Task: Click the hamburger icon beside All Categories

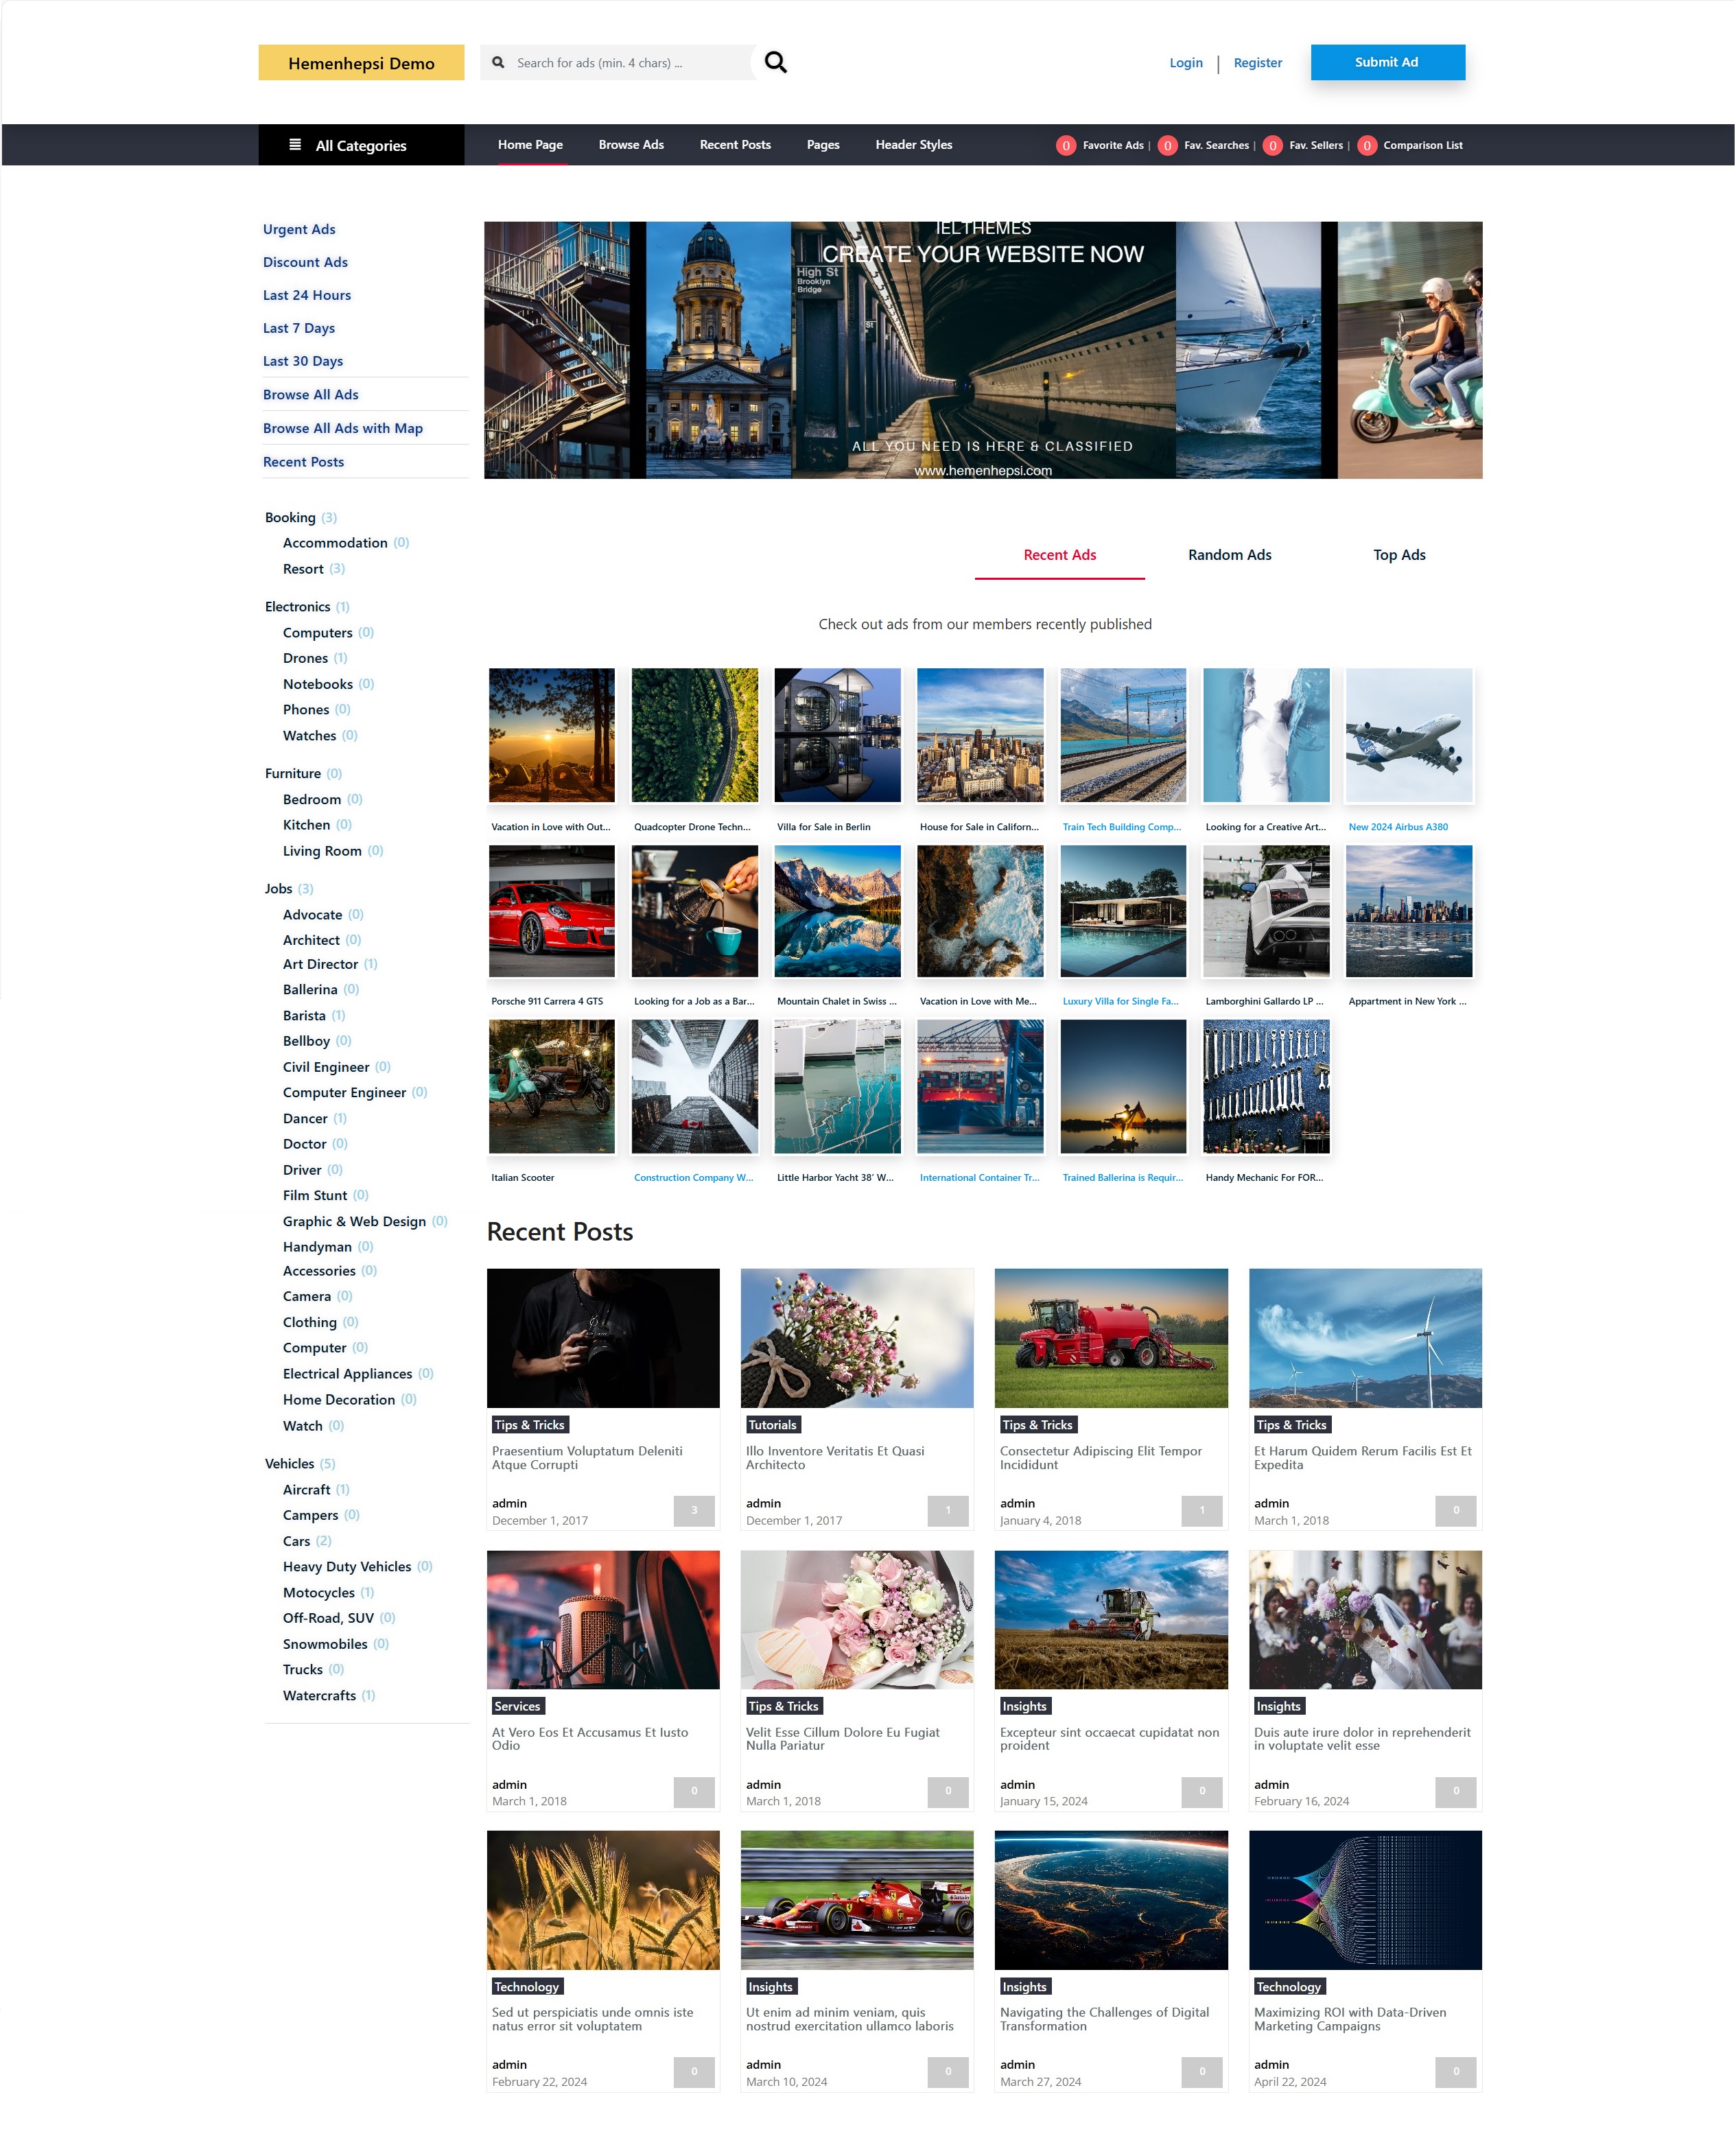Action: tap(295, 145)
